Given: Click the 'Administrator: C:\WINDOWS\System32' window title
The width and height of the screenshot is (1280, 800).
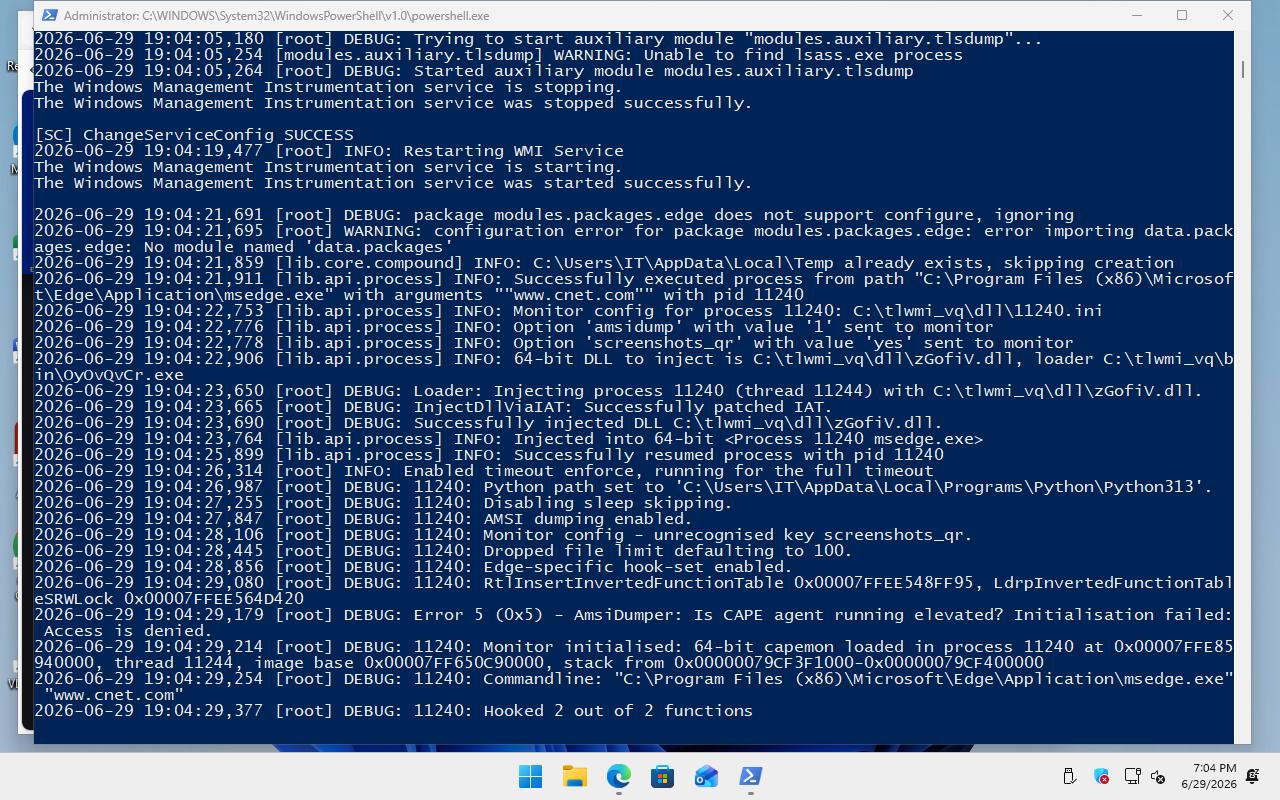Looking at the screenshot, I should [x=276, y=15].
